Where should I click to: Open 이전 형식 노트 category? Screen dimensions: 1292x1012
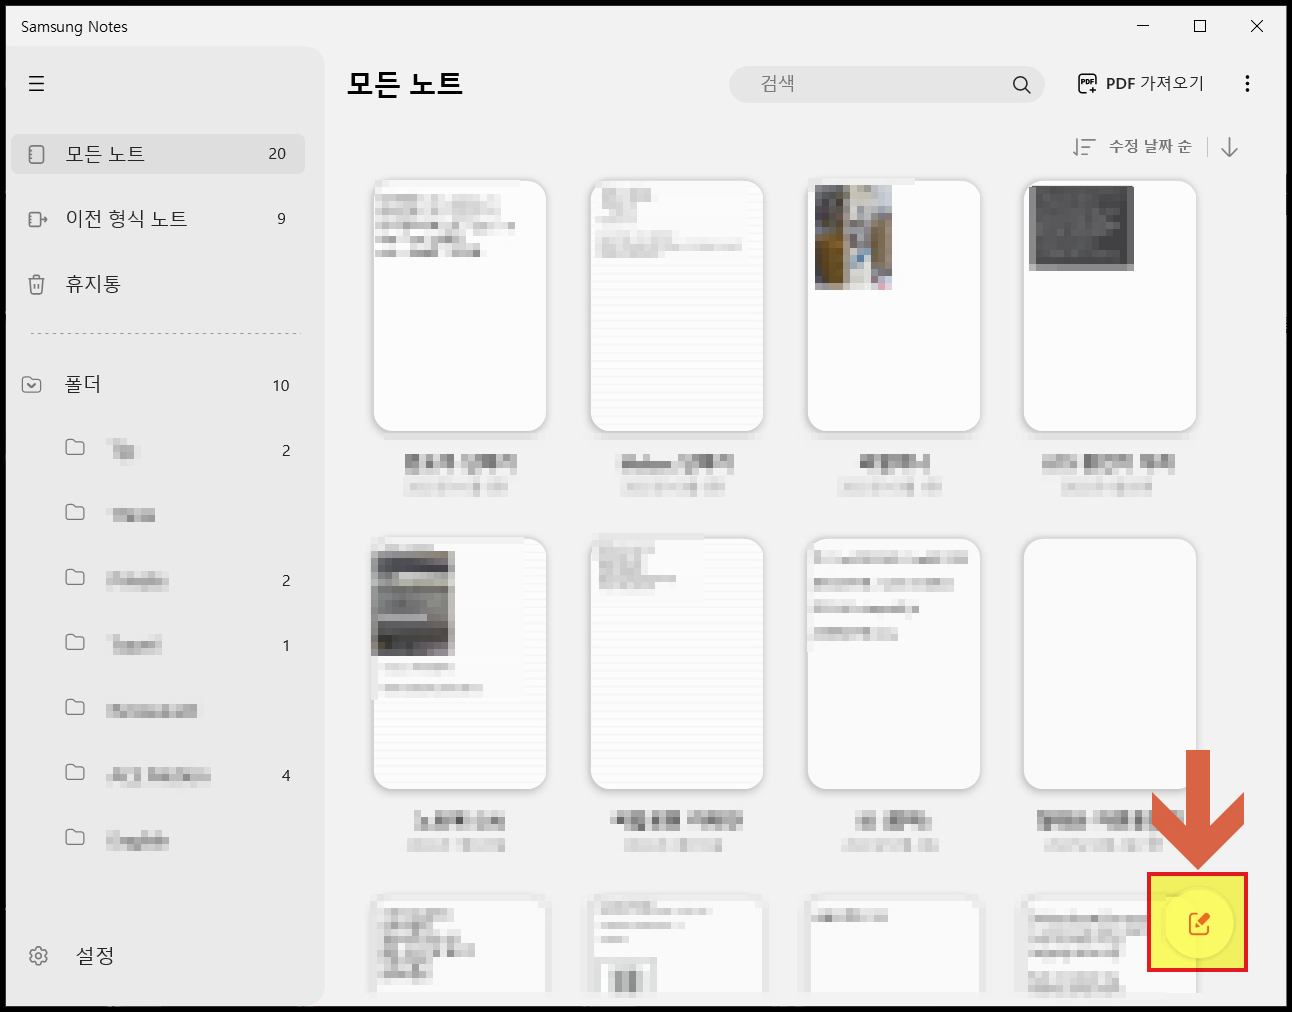pos(158,219)
